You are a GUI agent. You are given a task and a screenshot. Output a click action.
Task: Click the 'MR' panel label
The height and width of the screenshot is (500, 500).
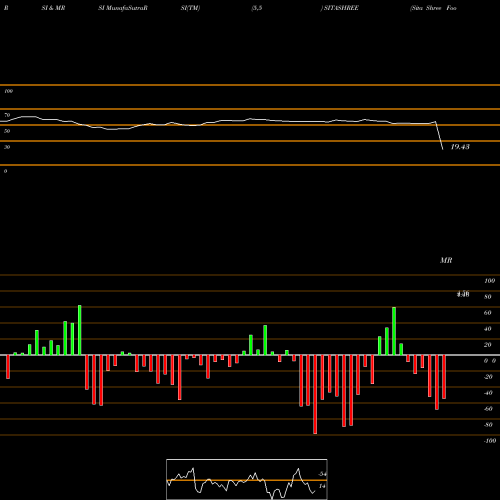pos(446,260)
